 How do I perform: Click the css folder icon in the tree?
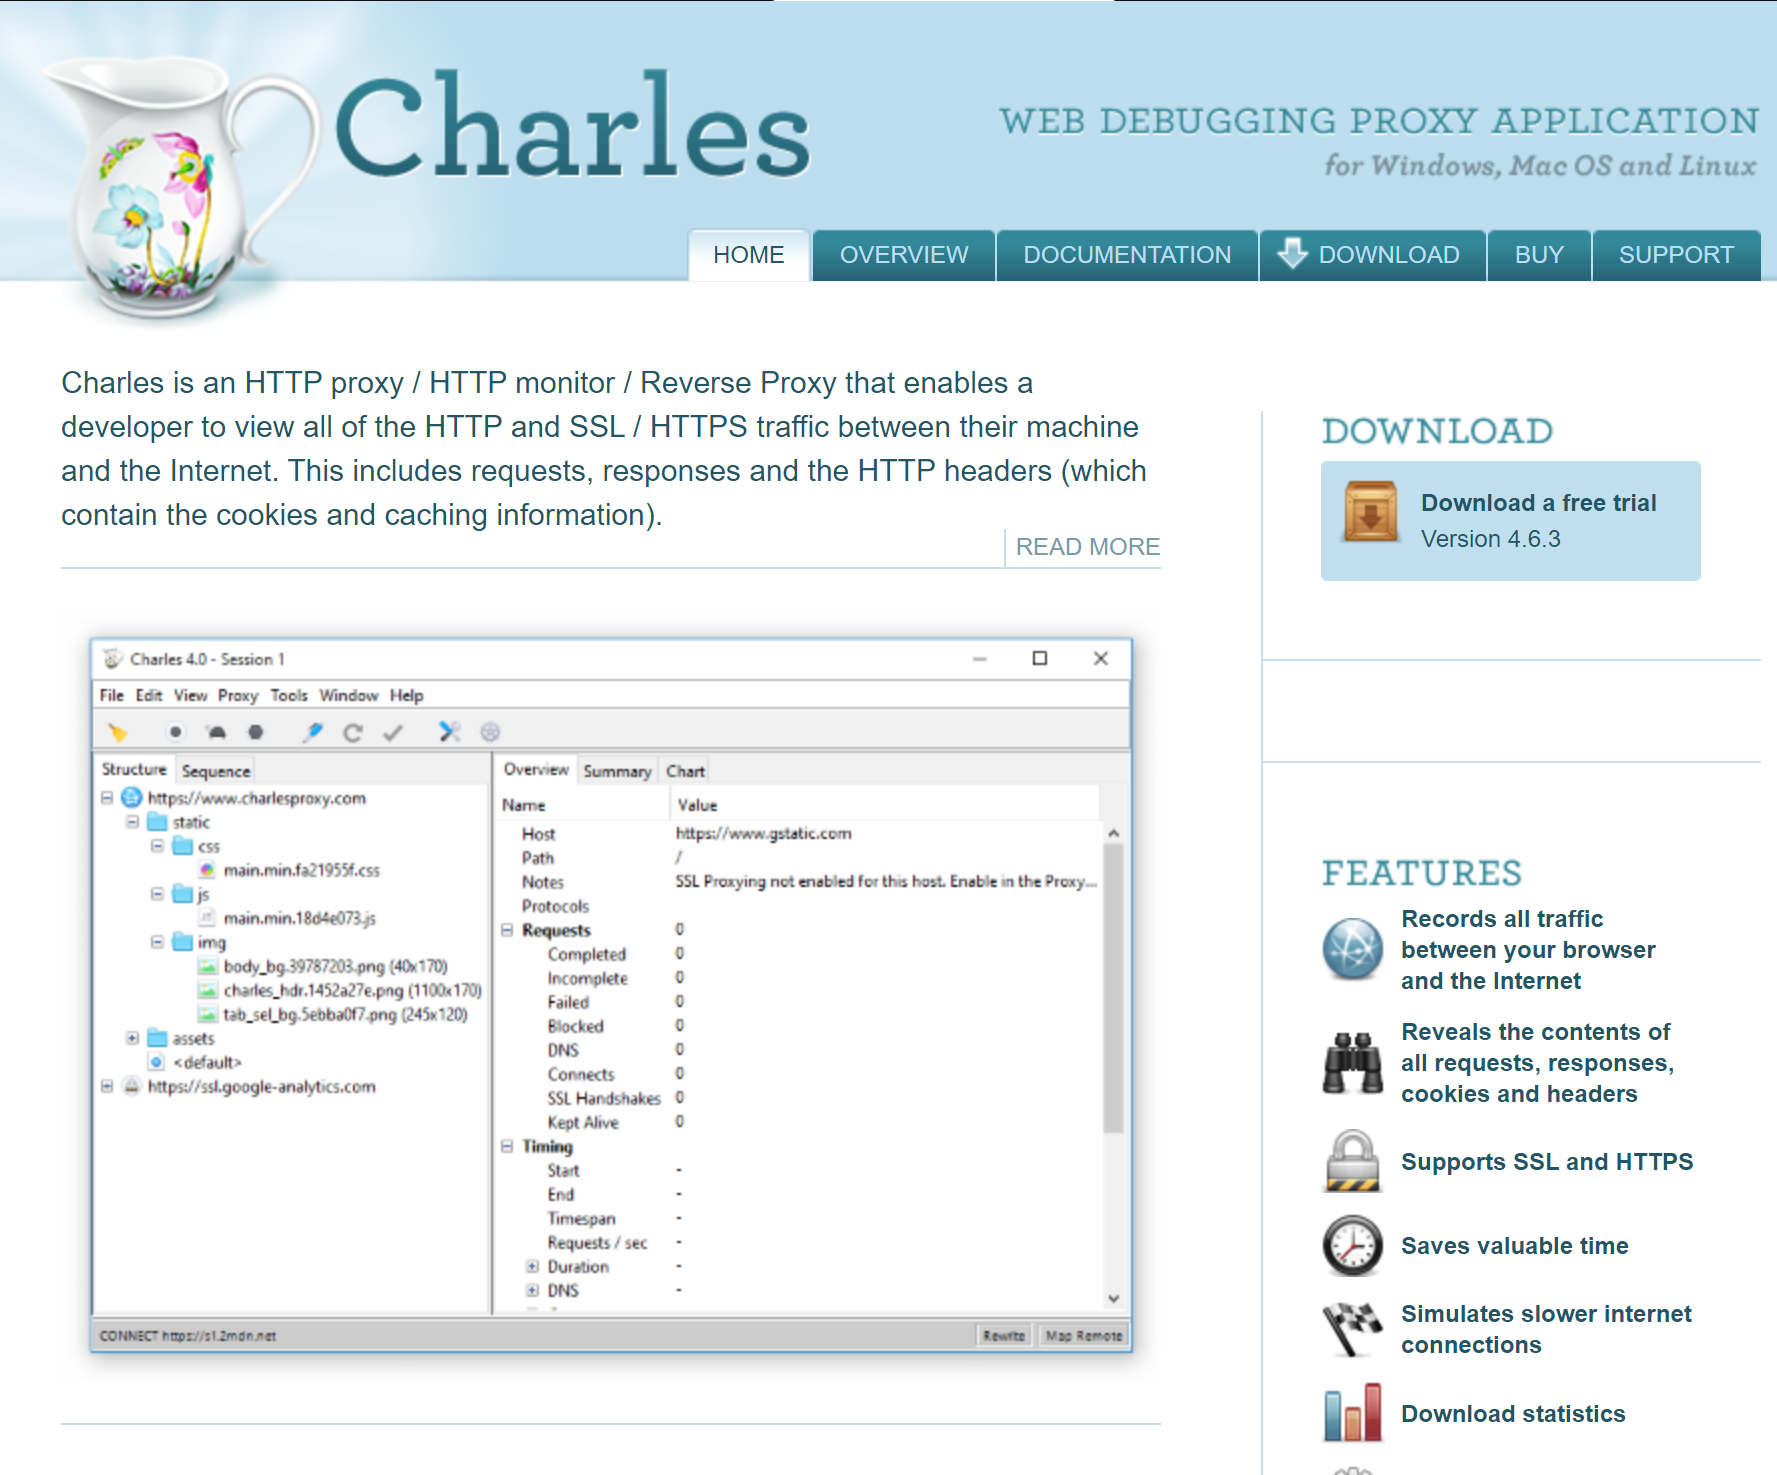tap(182, 846)
